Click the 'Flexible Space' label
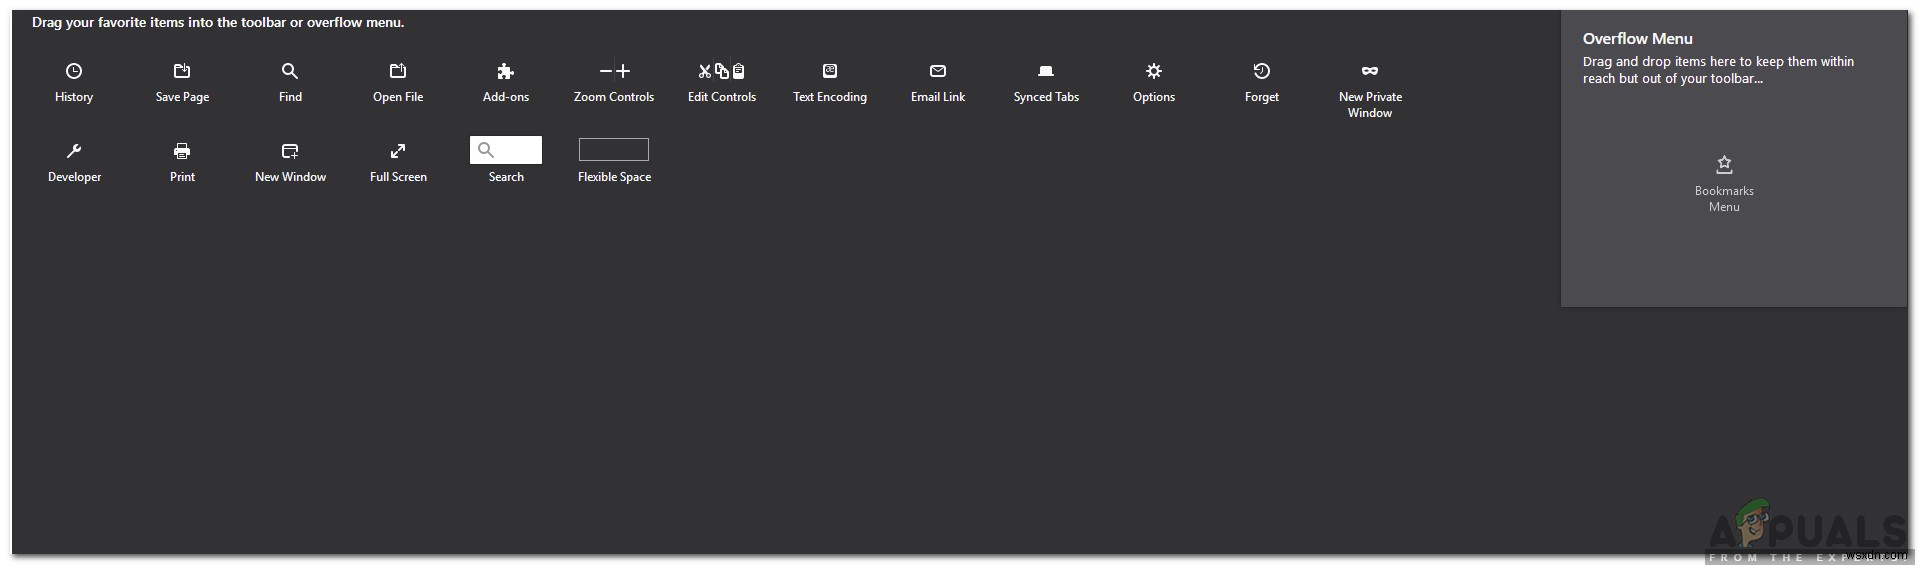This screenshot has width=1919, height=565. [614, 177]
